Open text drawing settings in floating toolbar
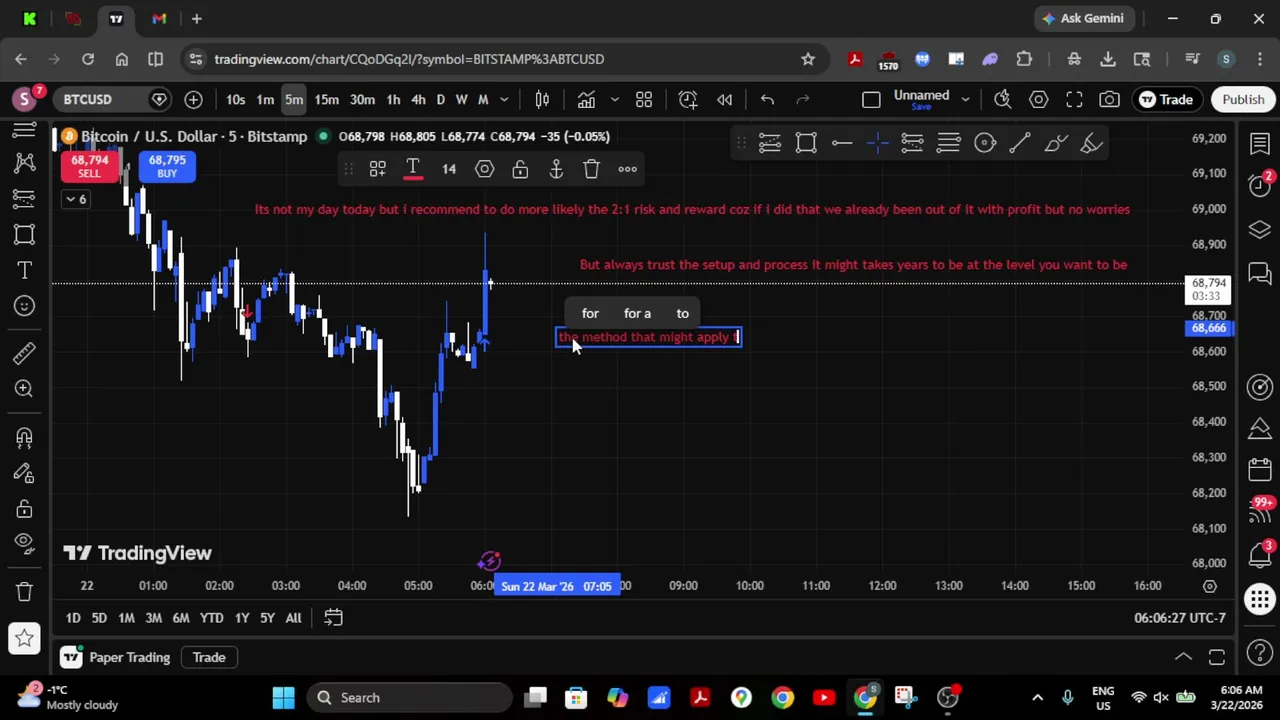The image size is (1280, 720). pyautogui.click(x=485, y=169)
